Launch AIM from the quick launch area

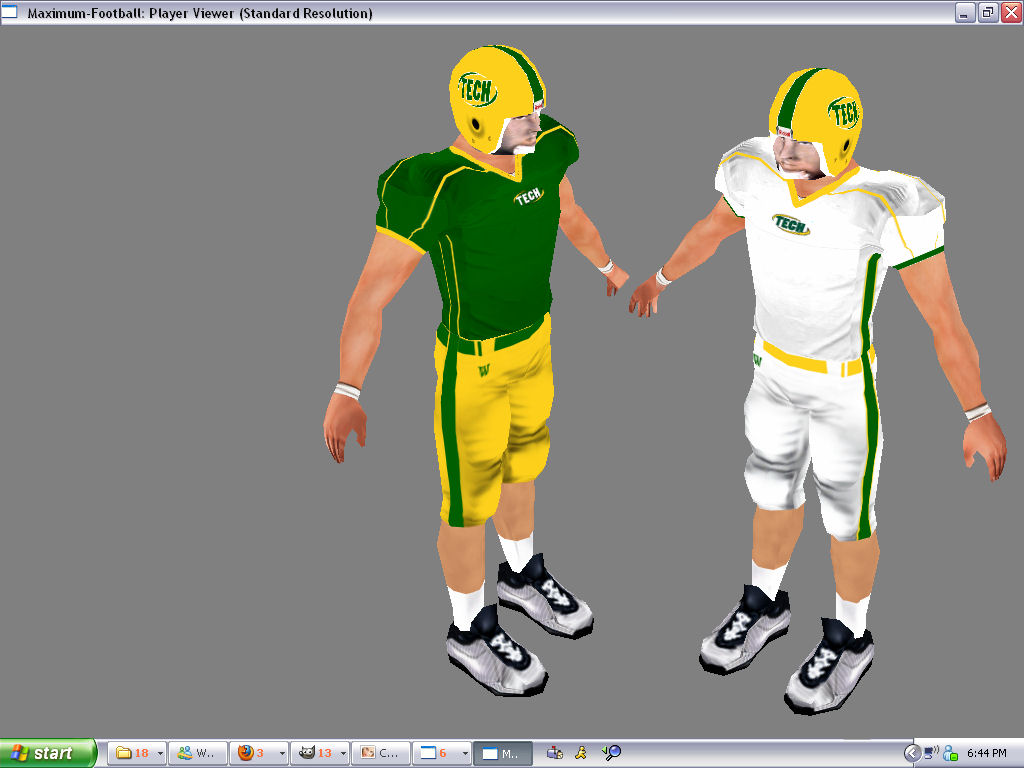pos(581,753)
